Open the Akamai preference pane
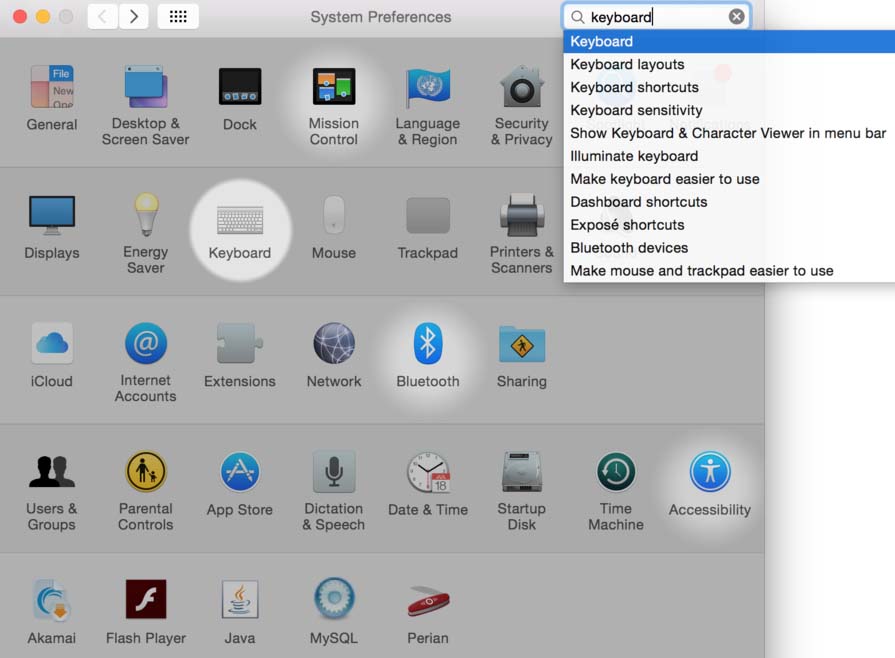 pos(51,612)
